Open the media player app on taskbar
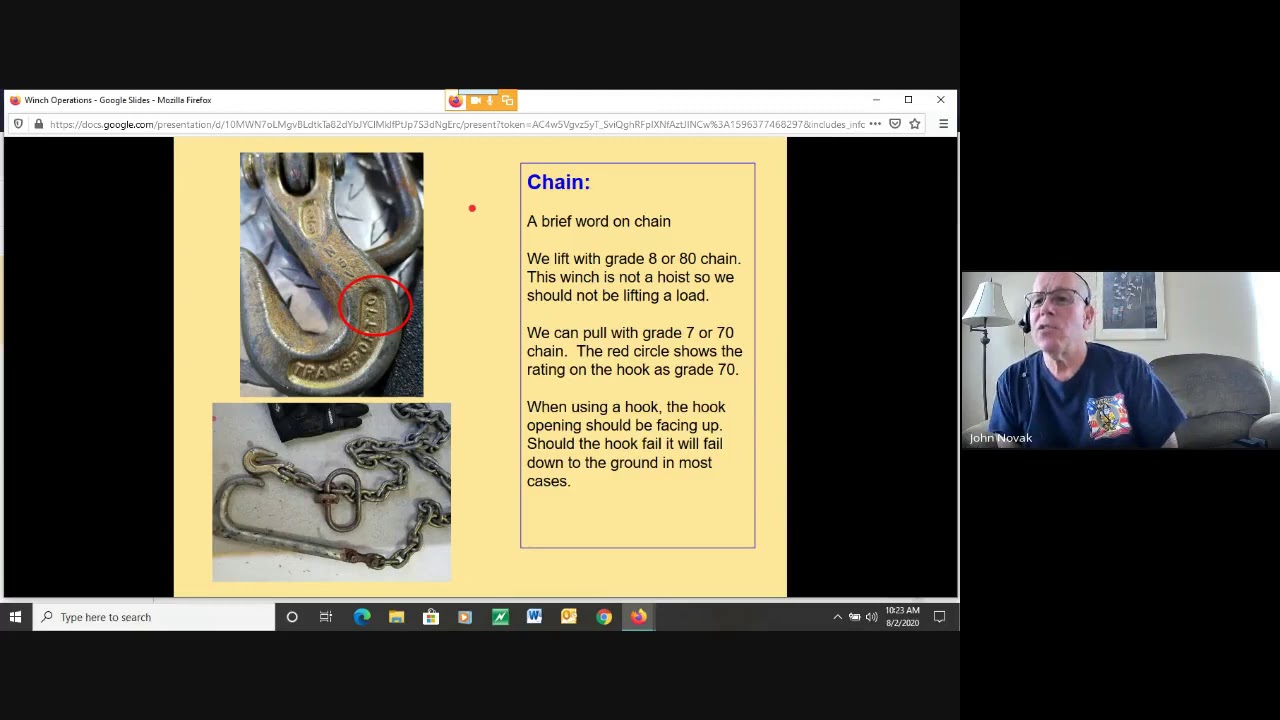Viewport: 1280px width, 720px height. point(465,617)
